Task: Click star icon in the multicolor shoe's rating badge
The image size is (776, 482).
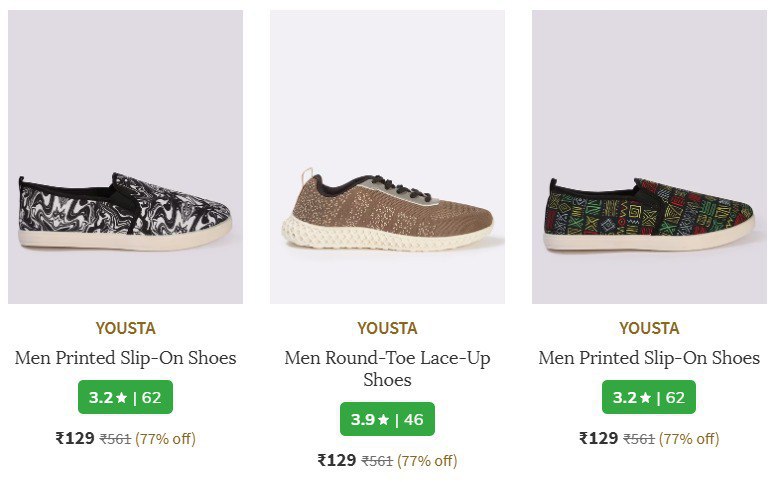Action: (x=645, y=398)
